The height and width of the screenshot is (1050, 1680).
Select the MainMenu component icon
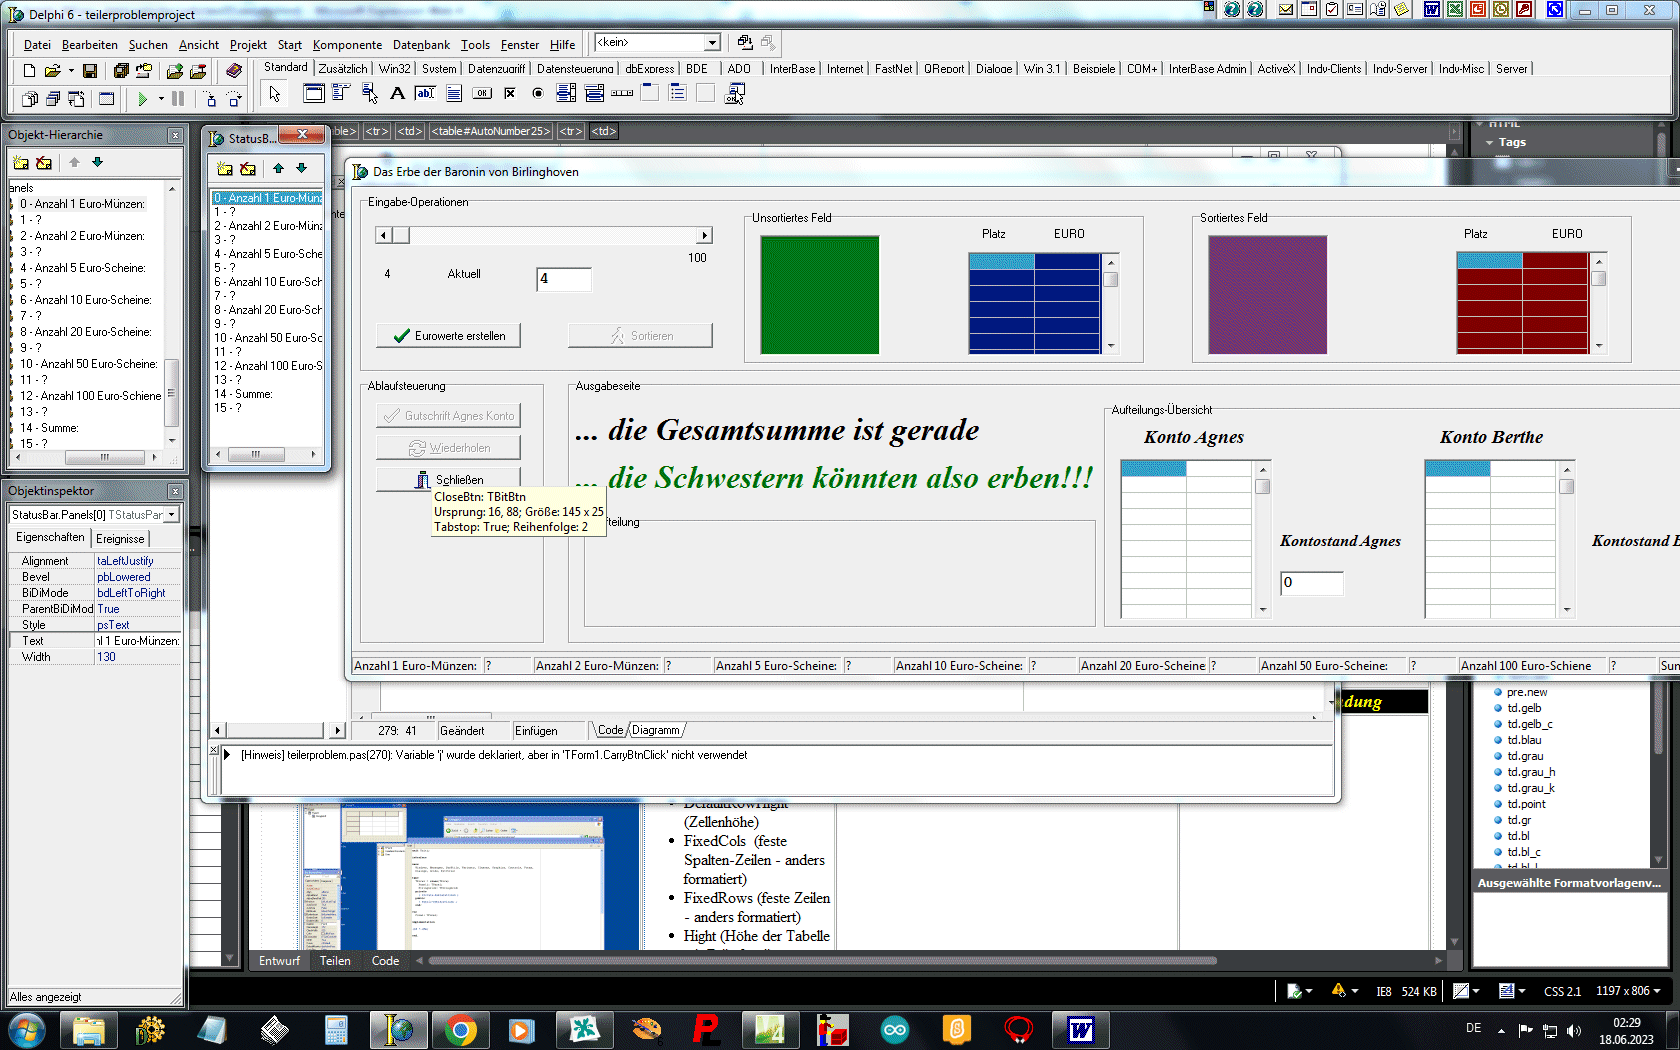(341, 94)
